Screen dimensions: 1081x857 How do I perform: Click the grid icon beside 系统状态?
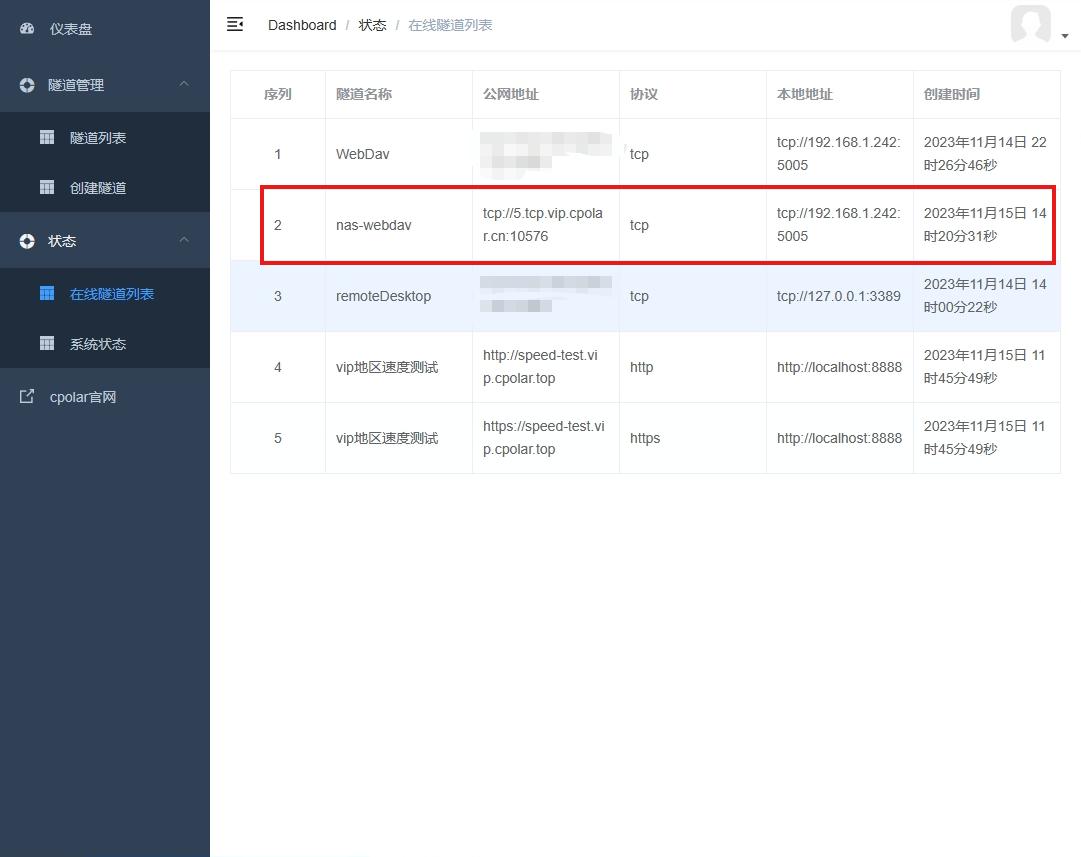coord(47,343)
